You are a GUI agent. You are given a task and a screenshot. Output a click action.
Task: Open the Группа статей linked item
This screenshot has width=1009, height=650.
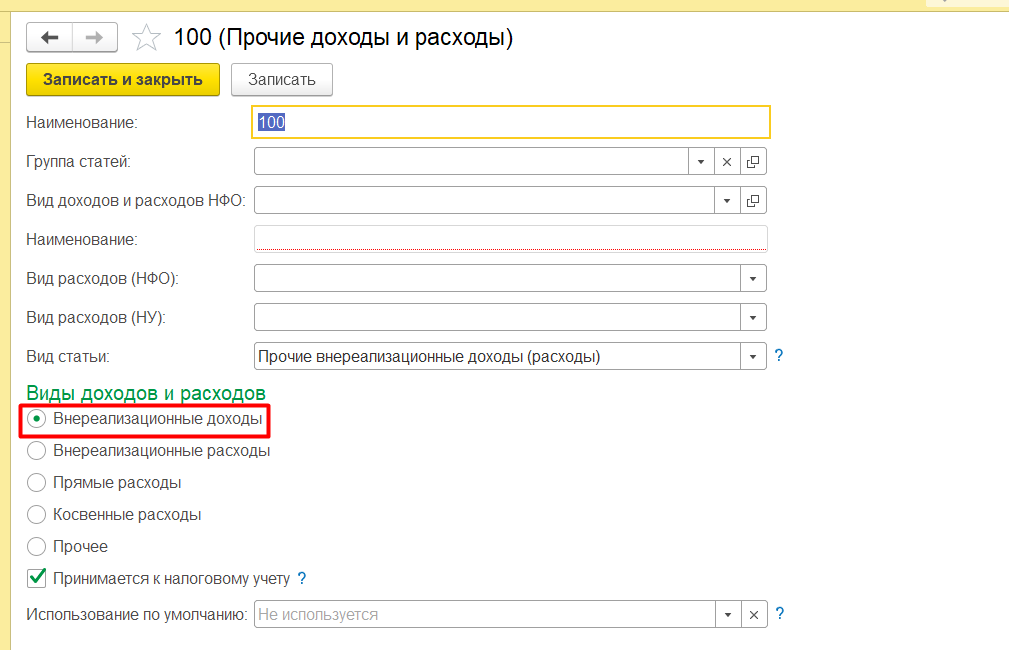(754, 162)
